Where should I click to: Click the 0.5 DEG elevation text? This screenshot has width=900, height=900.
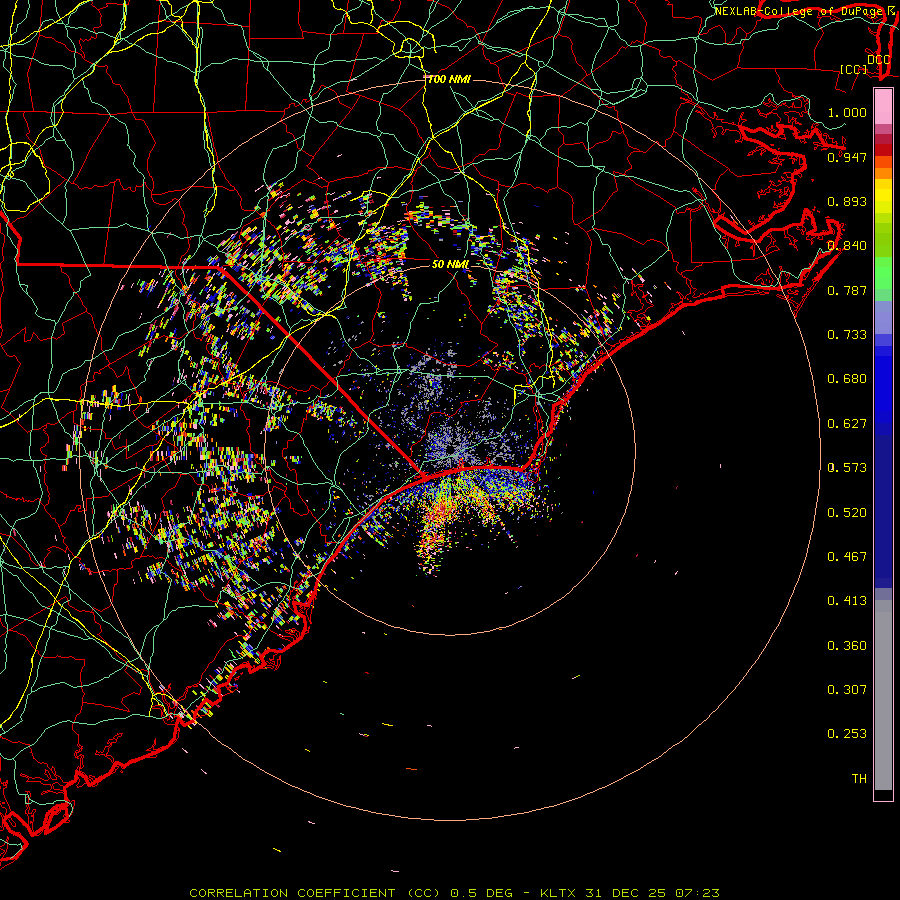coord(481,893)
